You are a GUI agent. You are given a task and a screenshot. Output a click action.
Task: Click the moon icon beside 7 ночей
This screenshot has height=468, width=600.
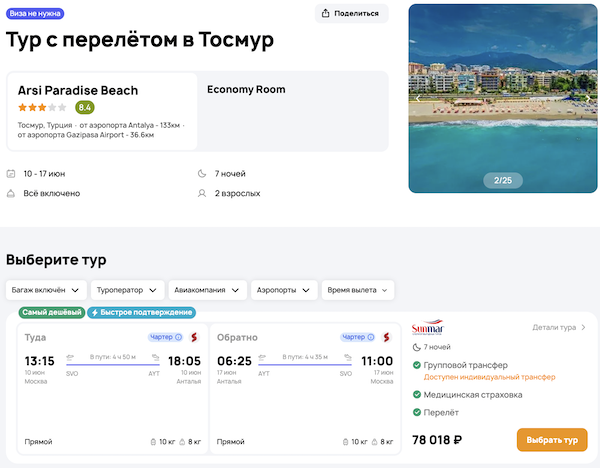coord(204,173)
